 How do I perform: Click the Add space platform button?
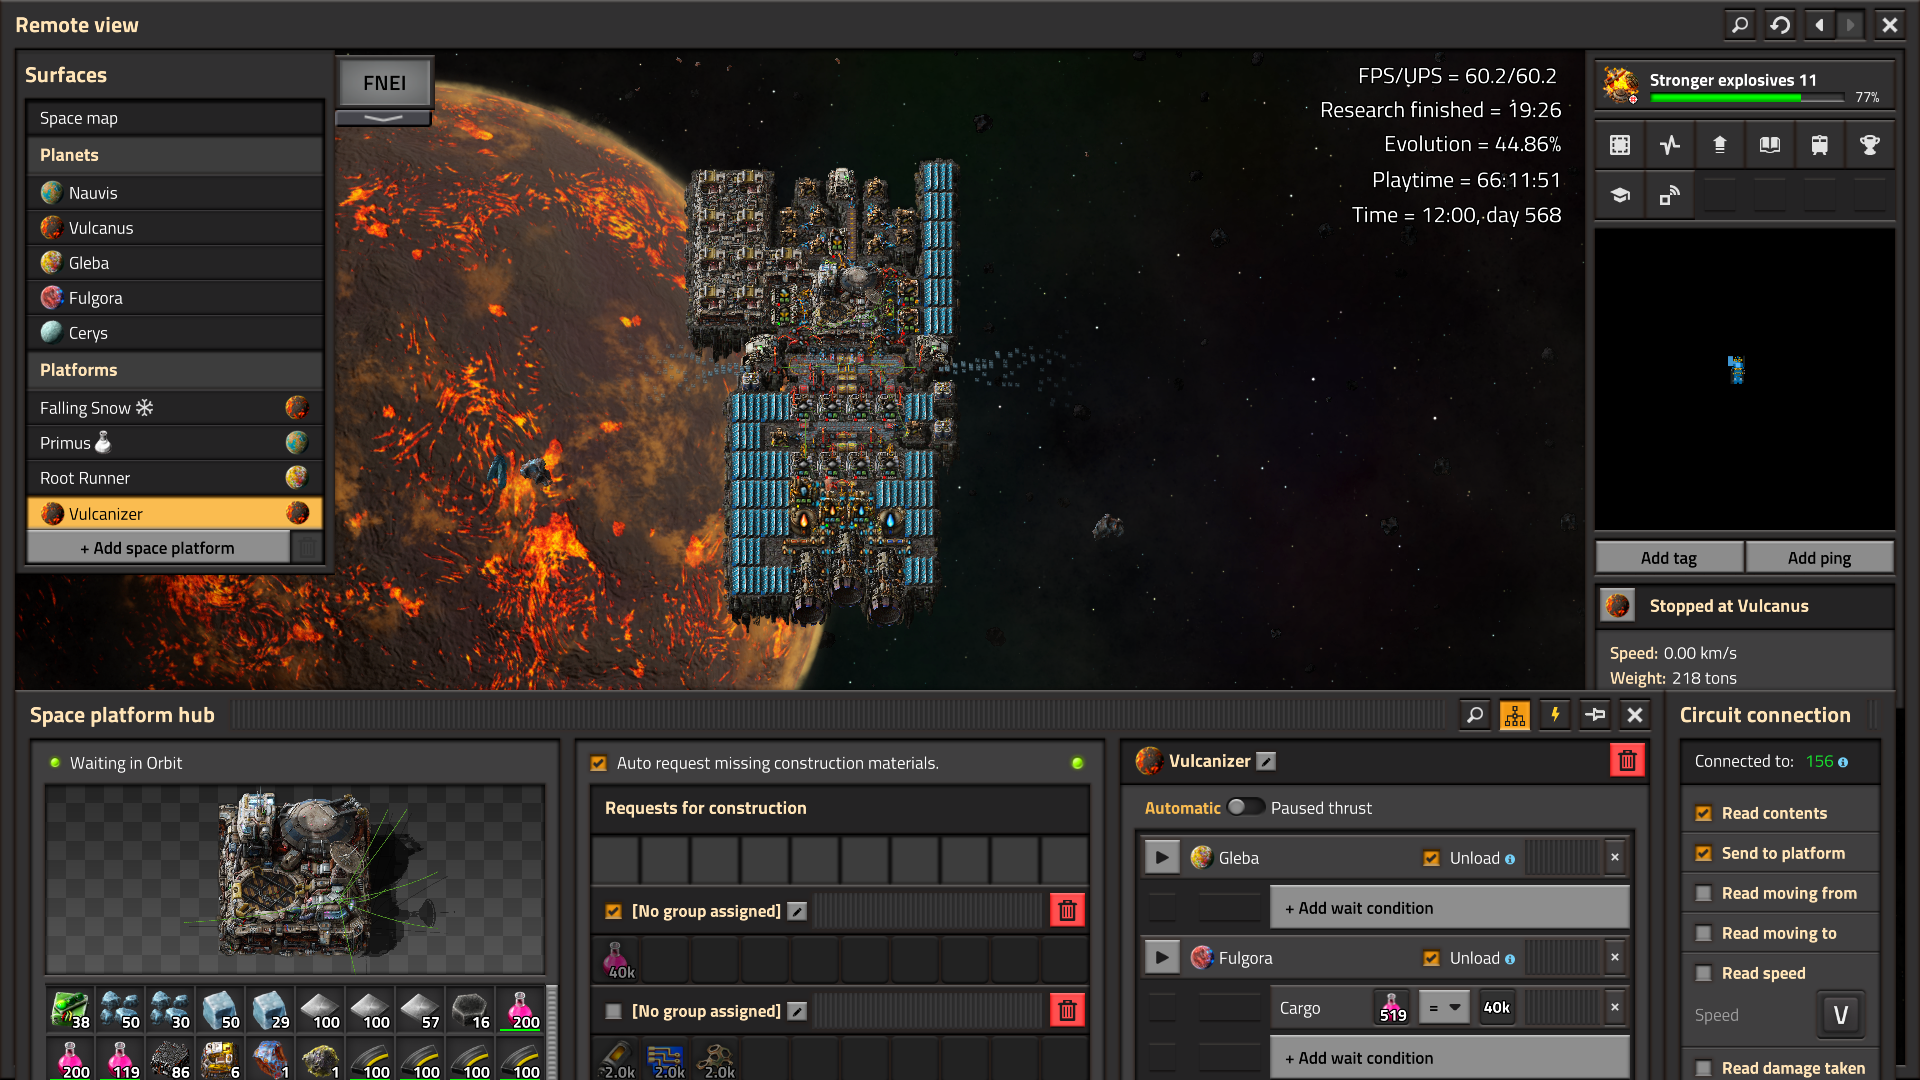pos(158,548)
